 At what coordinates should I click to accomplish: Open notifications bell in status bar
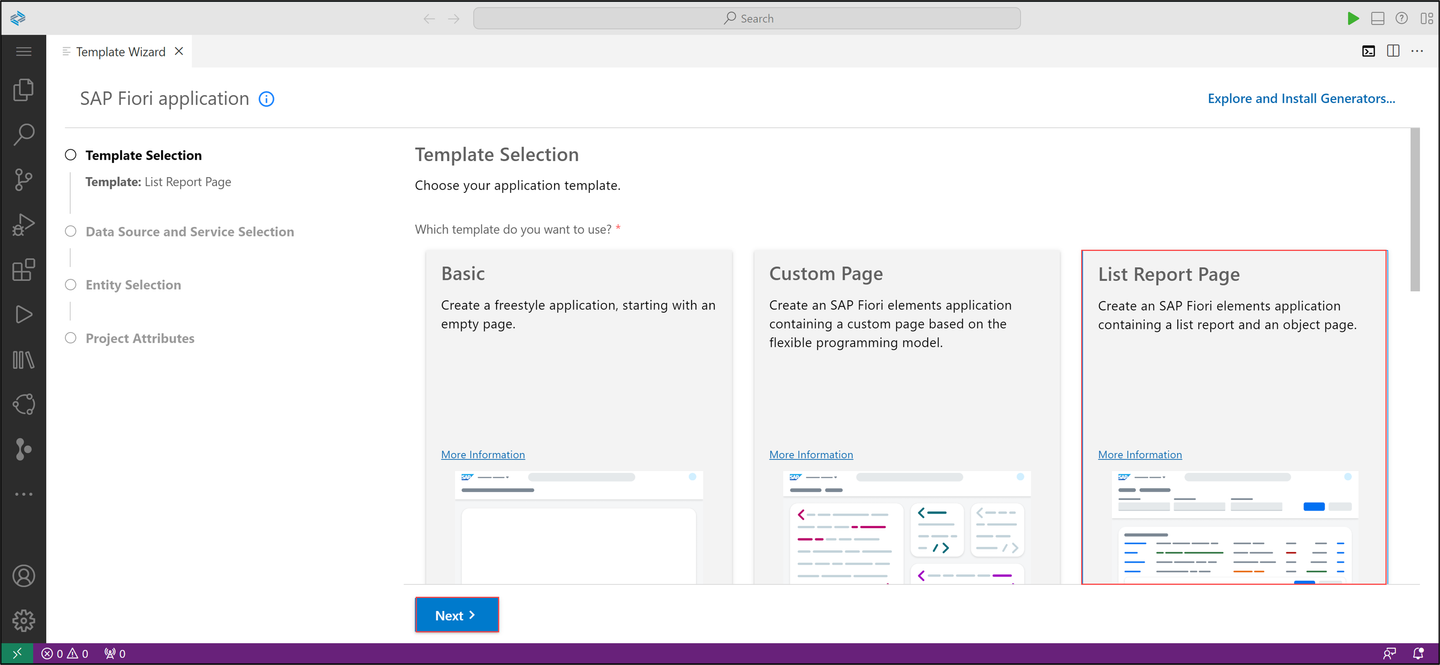1418,654
